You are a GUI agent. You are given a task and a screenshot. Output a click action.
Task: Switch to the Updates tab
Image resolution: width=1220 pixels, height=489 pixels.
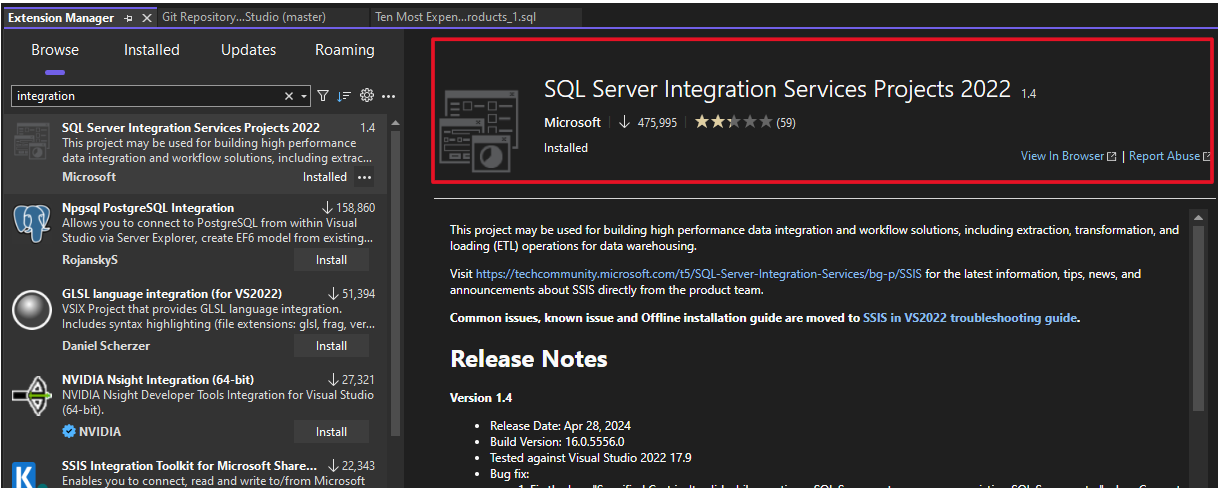click(x=248, y=50)
